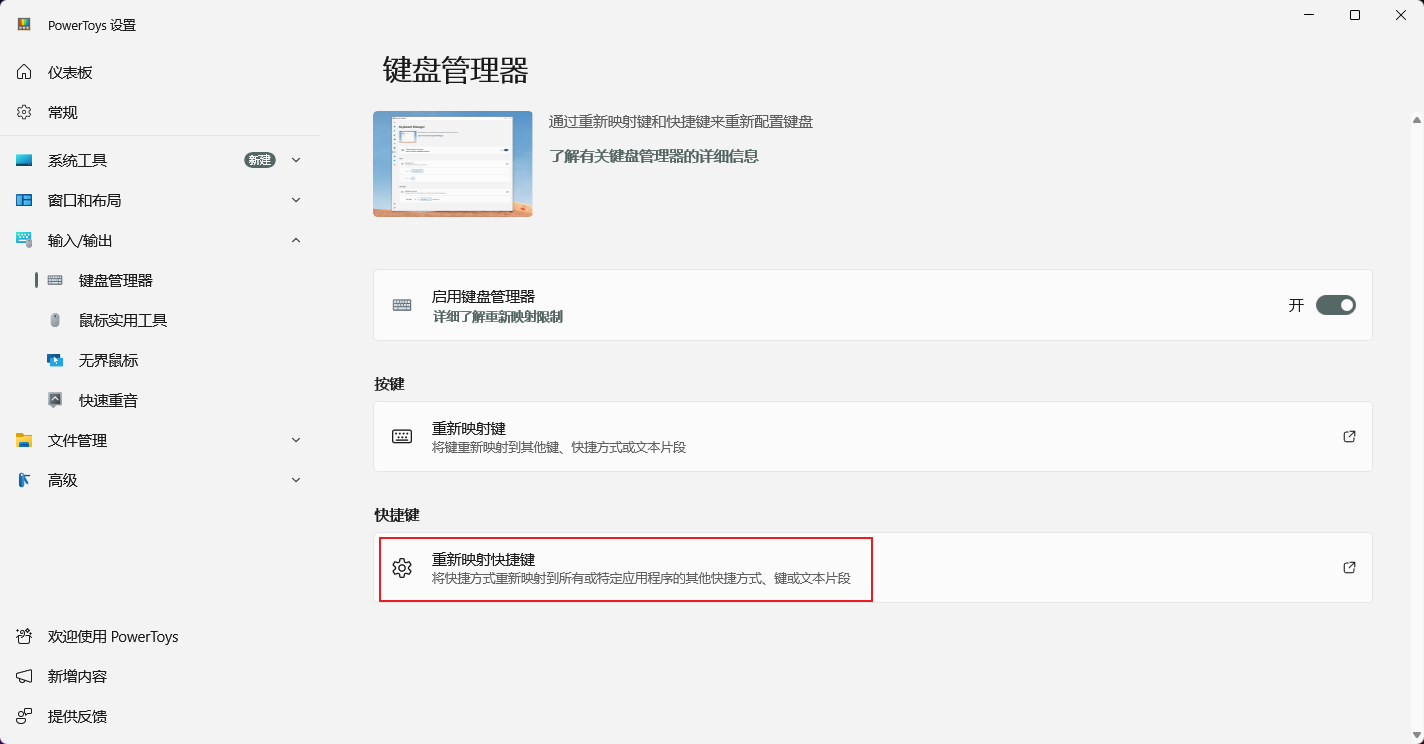This screenshot has height=744, width=1424.
Task: Click the Dashboard (仪表板) home icon
Action: click(x=24, y=72)
